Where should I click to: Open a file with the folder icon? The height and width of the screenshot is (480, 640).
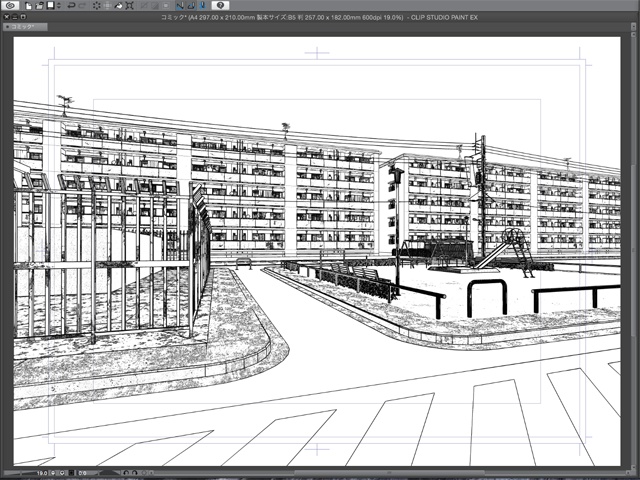coord(39,6)
